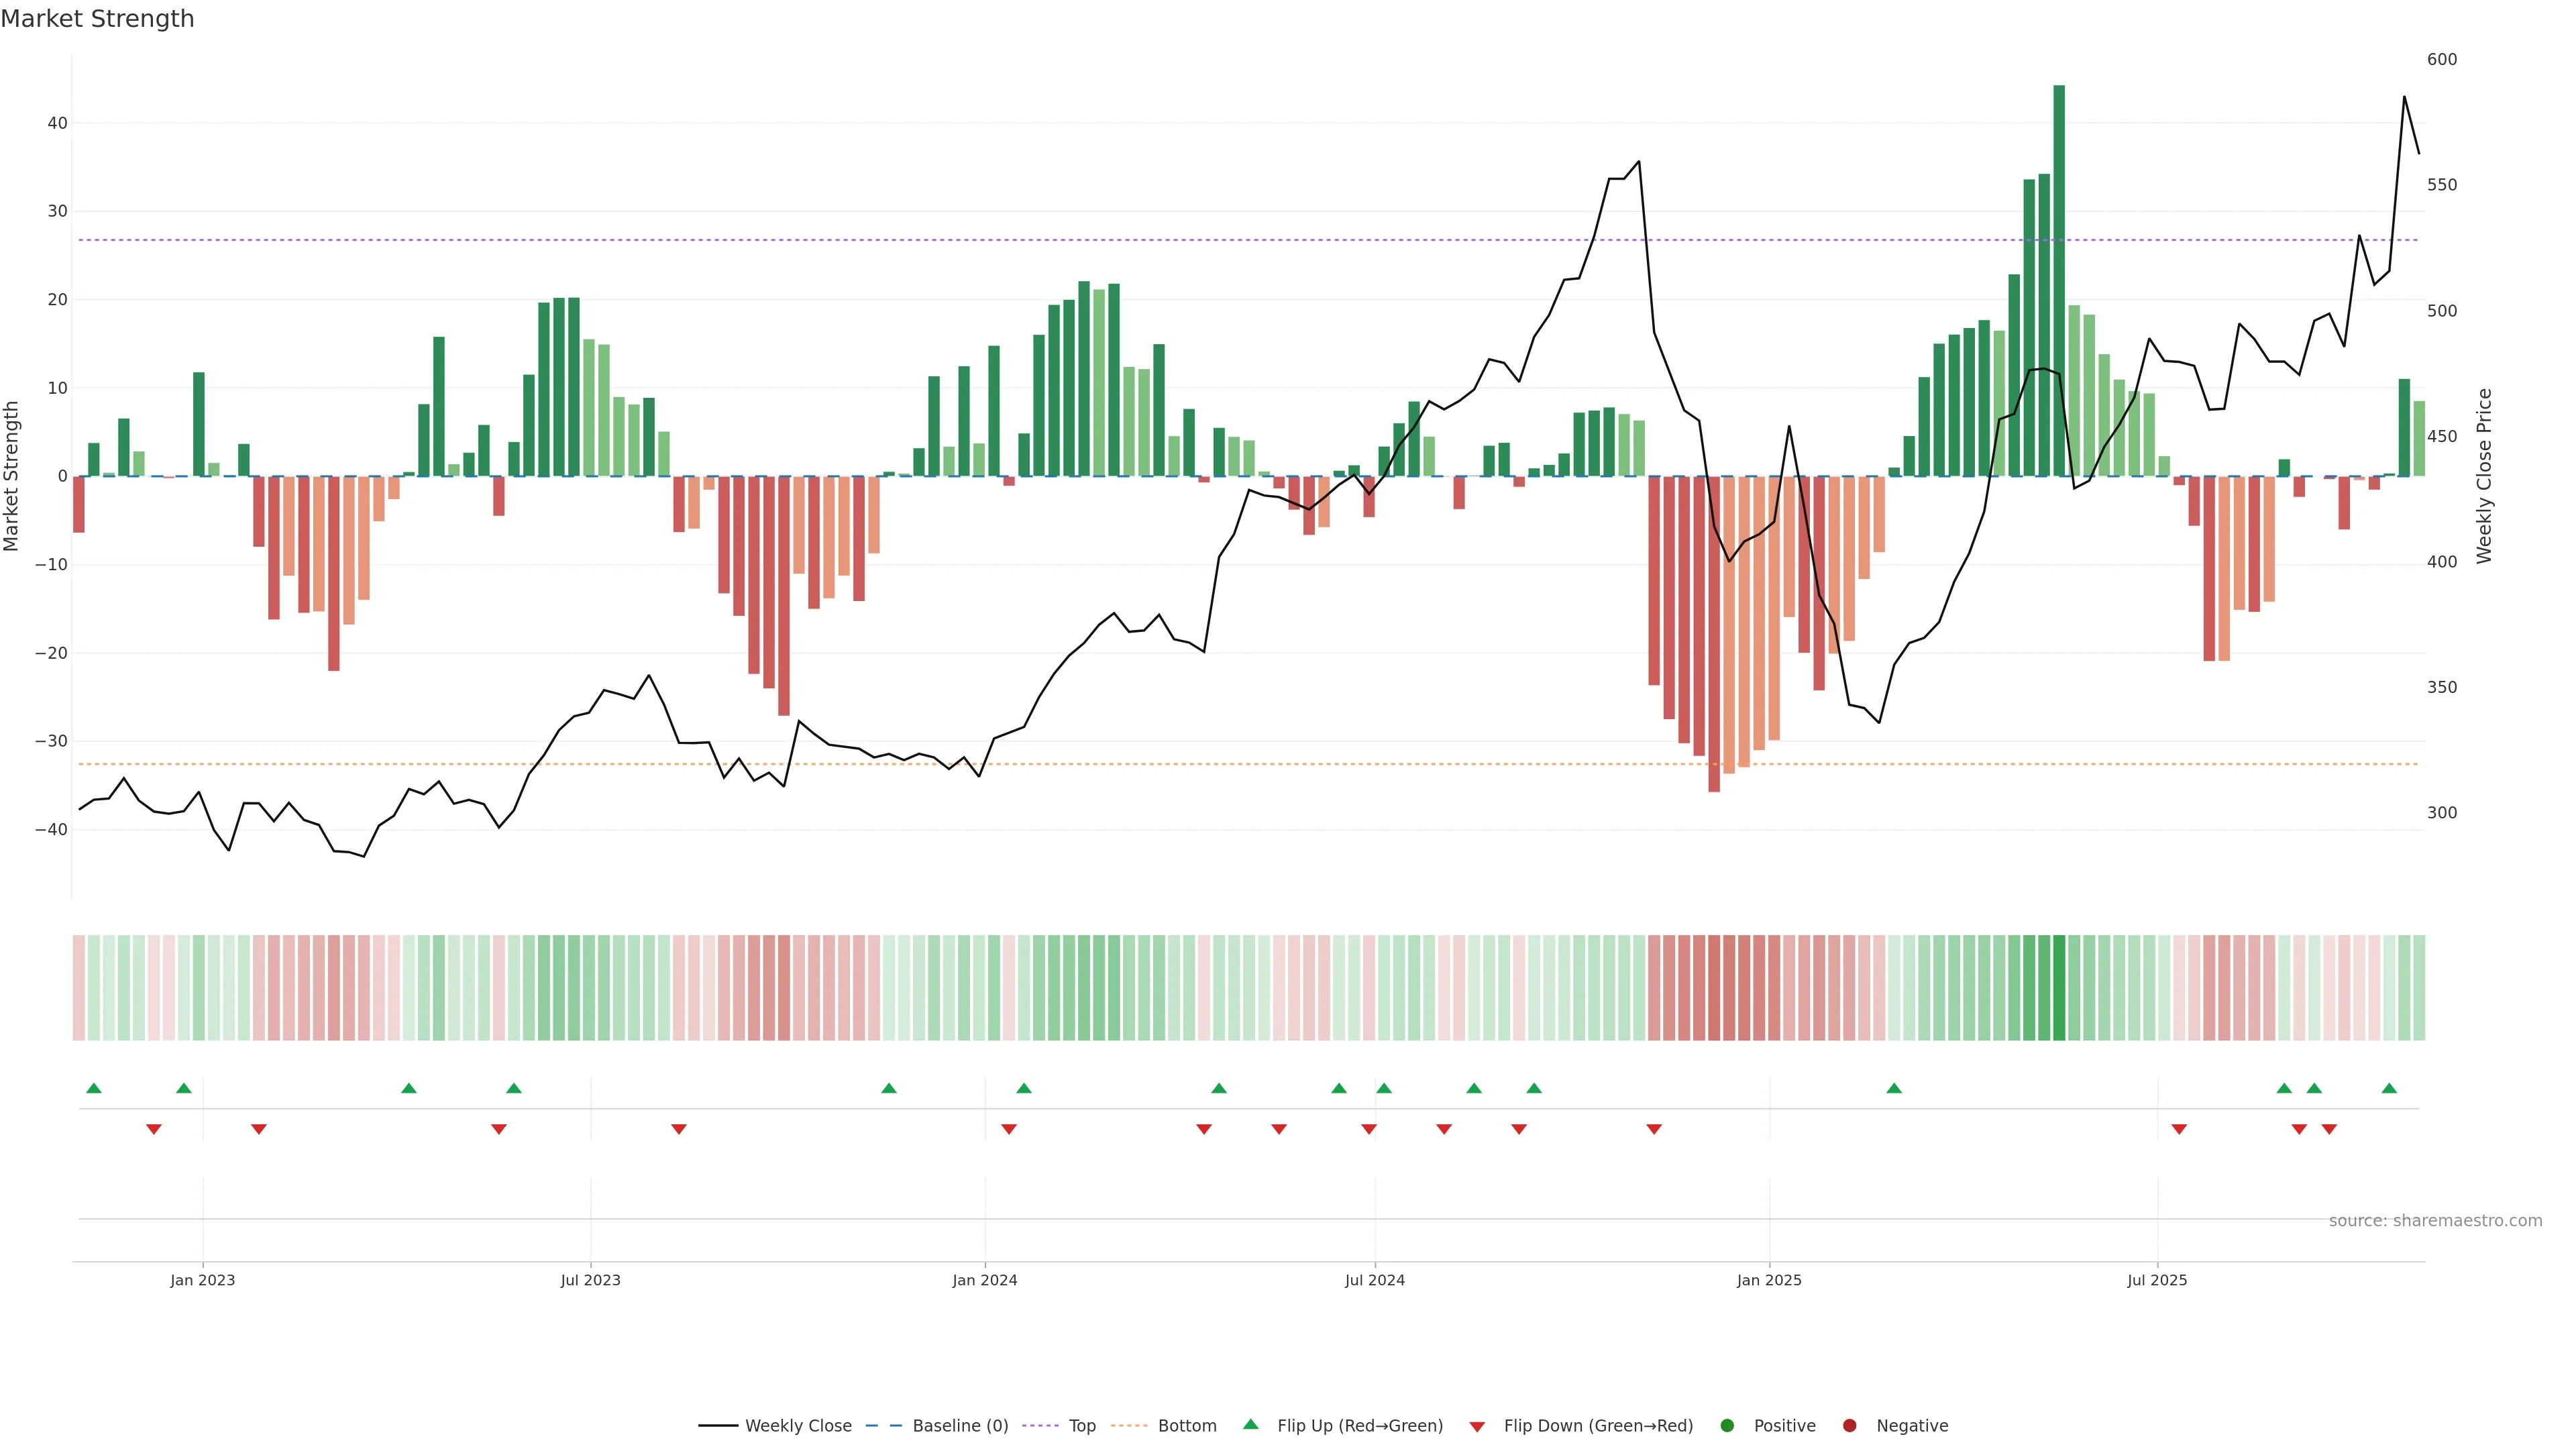Click the deepest red bar near Dec 2024
This screenshot has height=1449, width=2576.
(x=1714, y=634)
